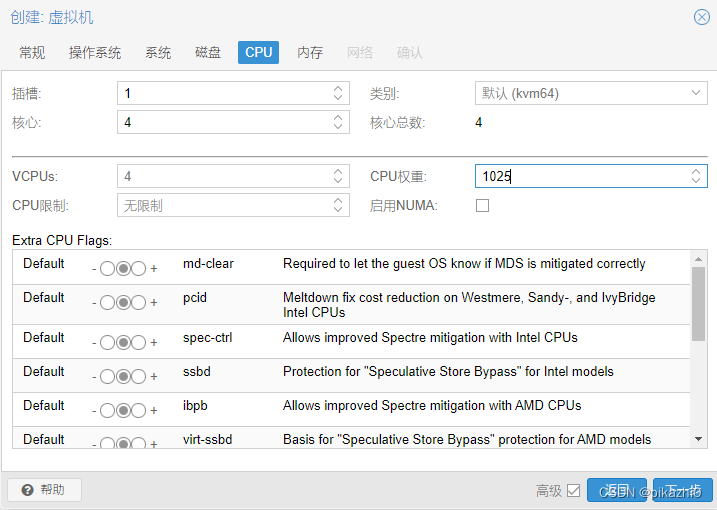
Task: Enable pcid flag with plus radio
Action: point(139,302)
